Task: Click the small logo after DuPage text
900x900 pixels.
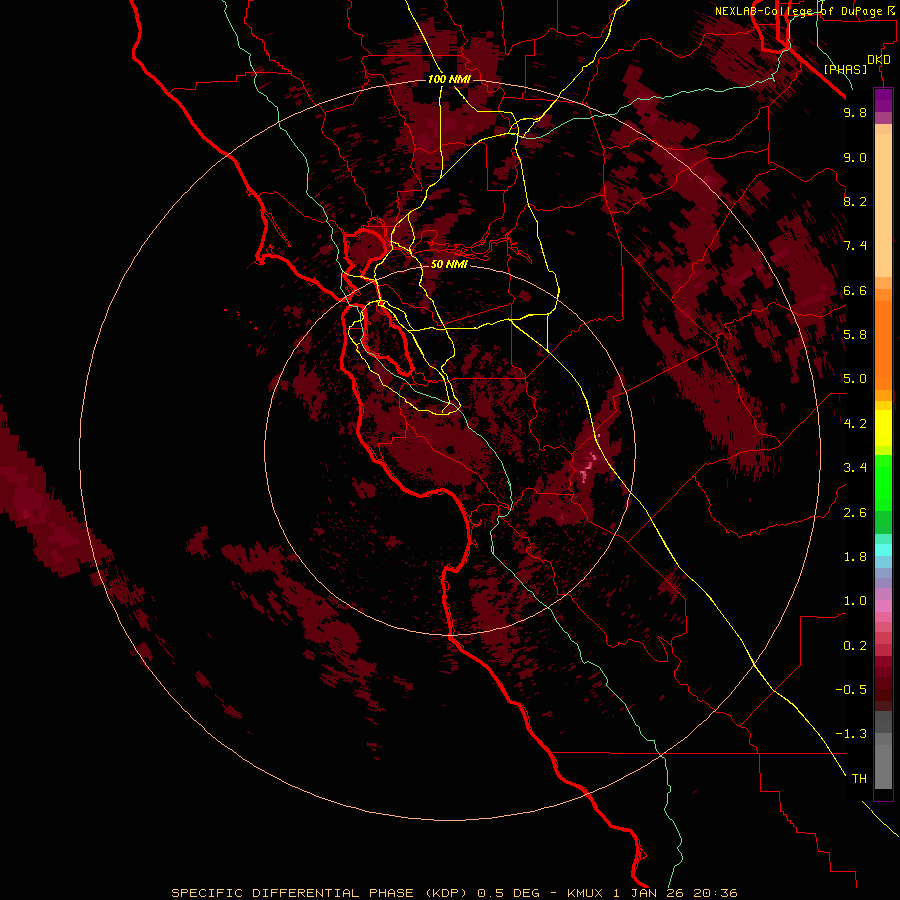Action: [x=891, y=10]
